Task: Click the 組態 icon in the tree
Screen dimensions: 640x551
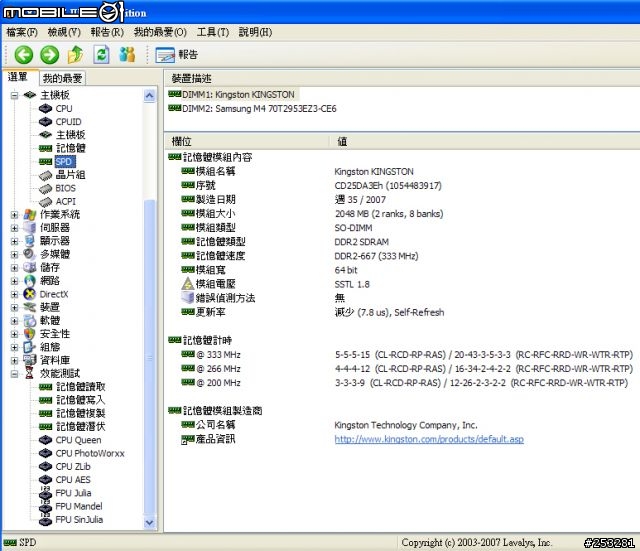Action: tap(30, 347)
